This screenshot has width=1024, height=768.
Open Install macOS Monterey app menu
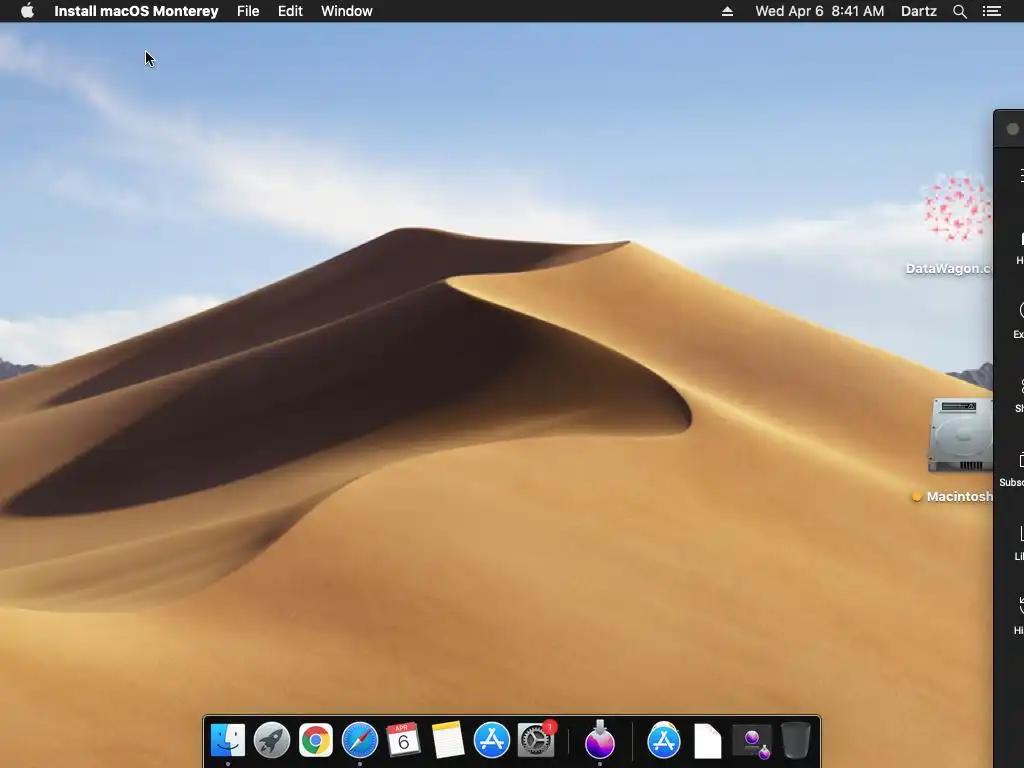136,11
